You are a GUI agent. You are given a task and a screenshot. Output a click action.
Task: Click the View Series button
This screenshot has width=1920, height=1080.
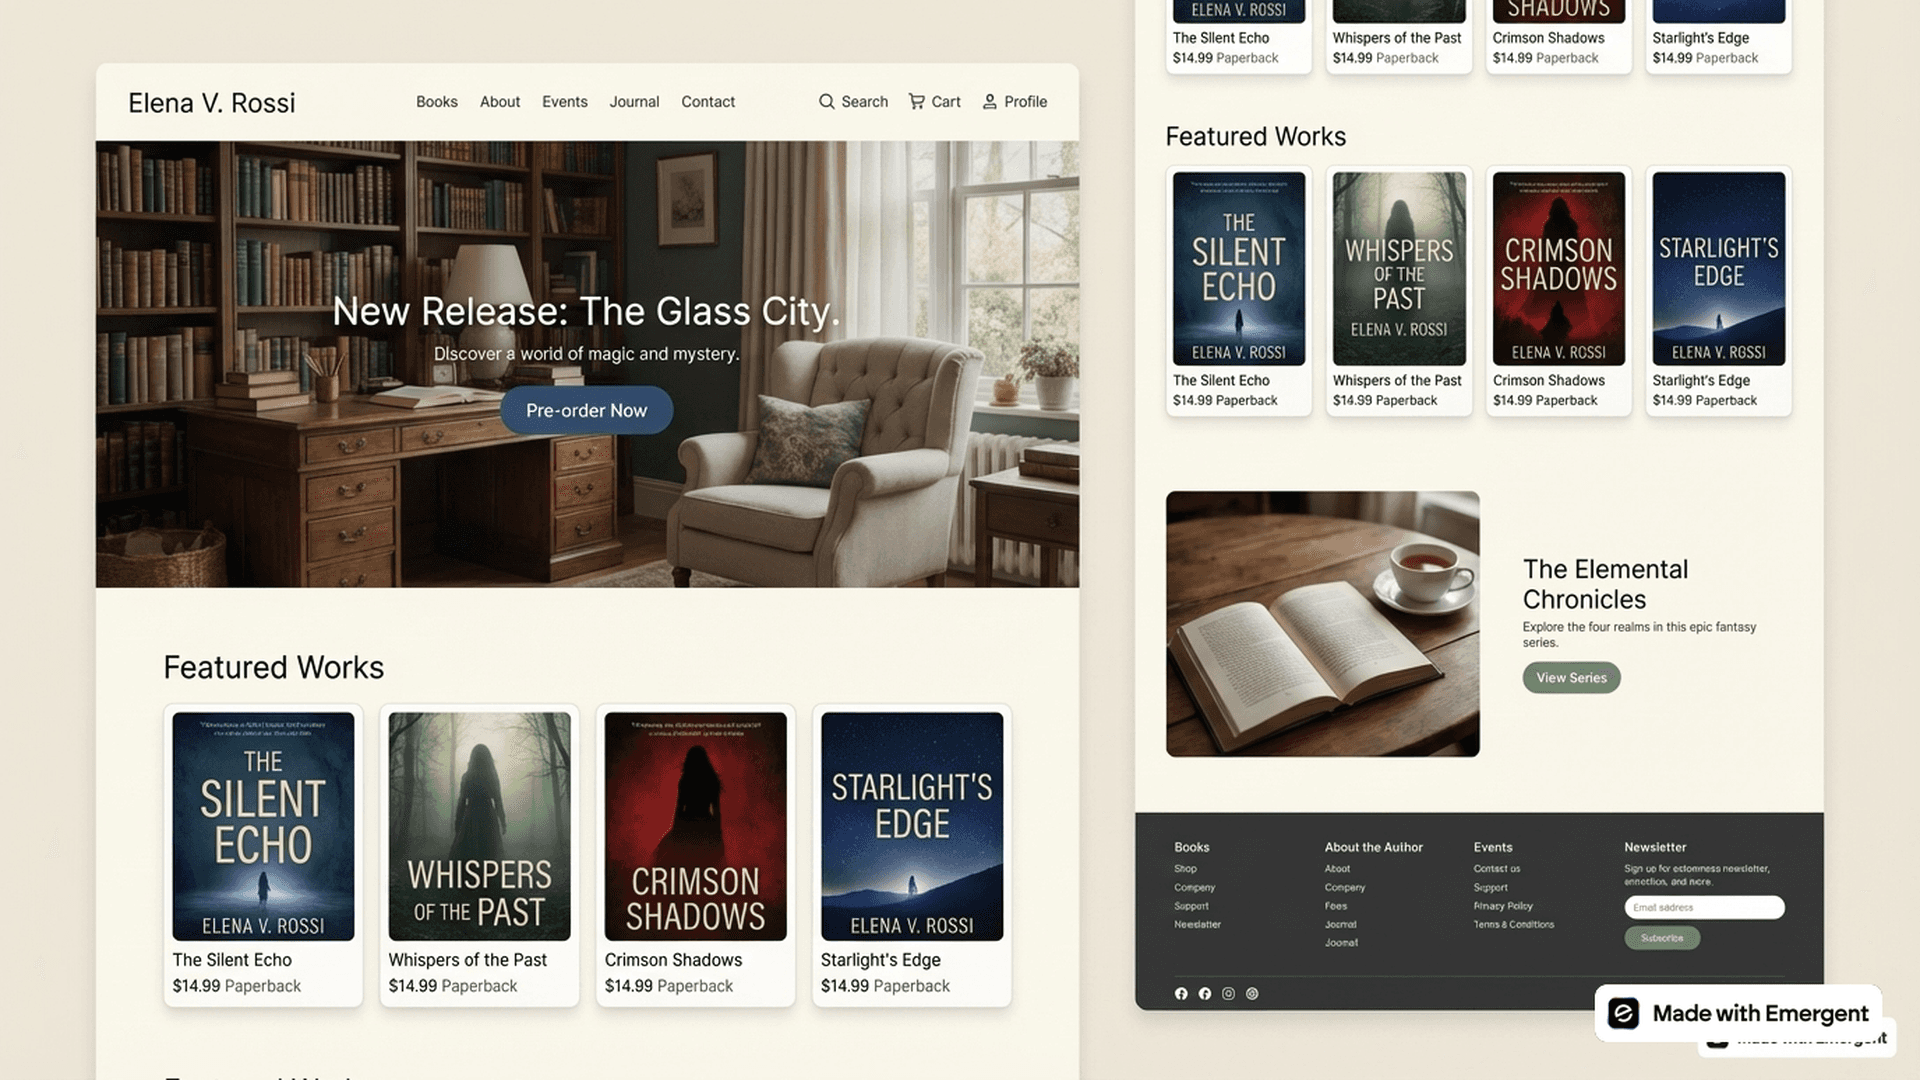[1570, 677]
